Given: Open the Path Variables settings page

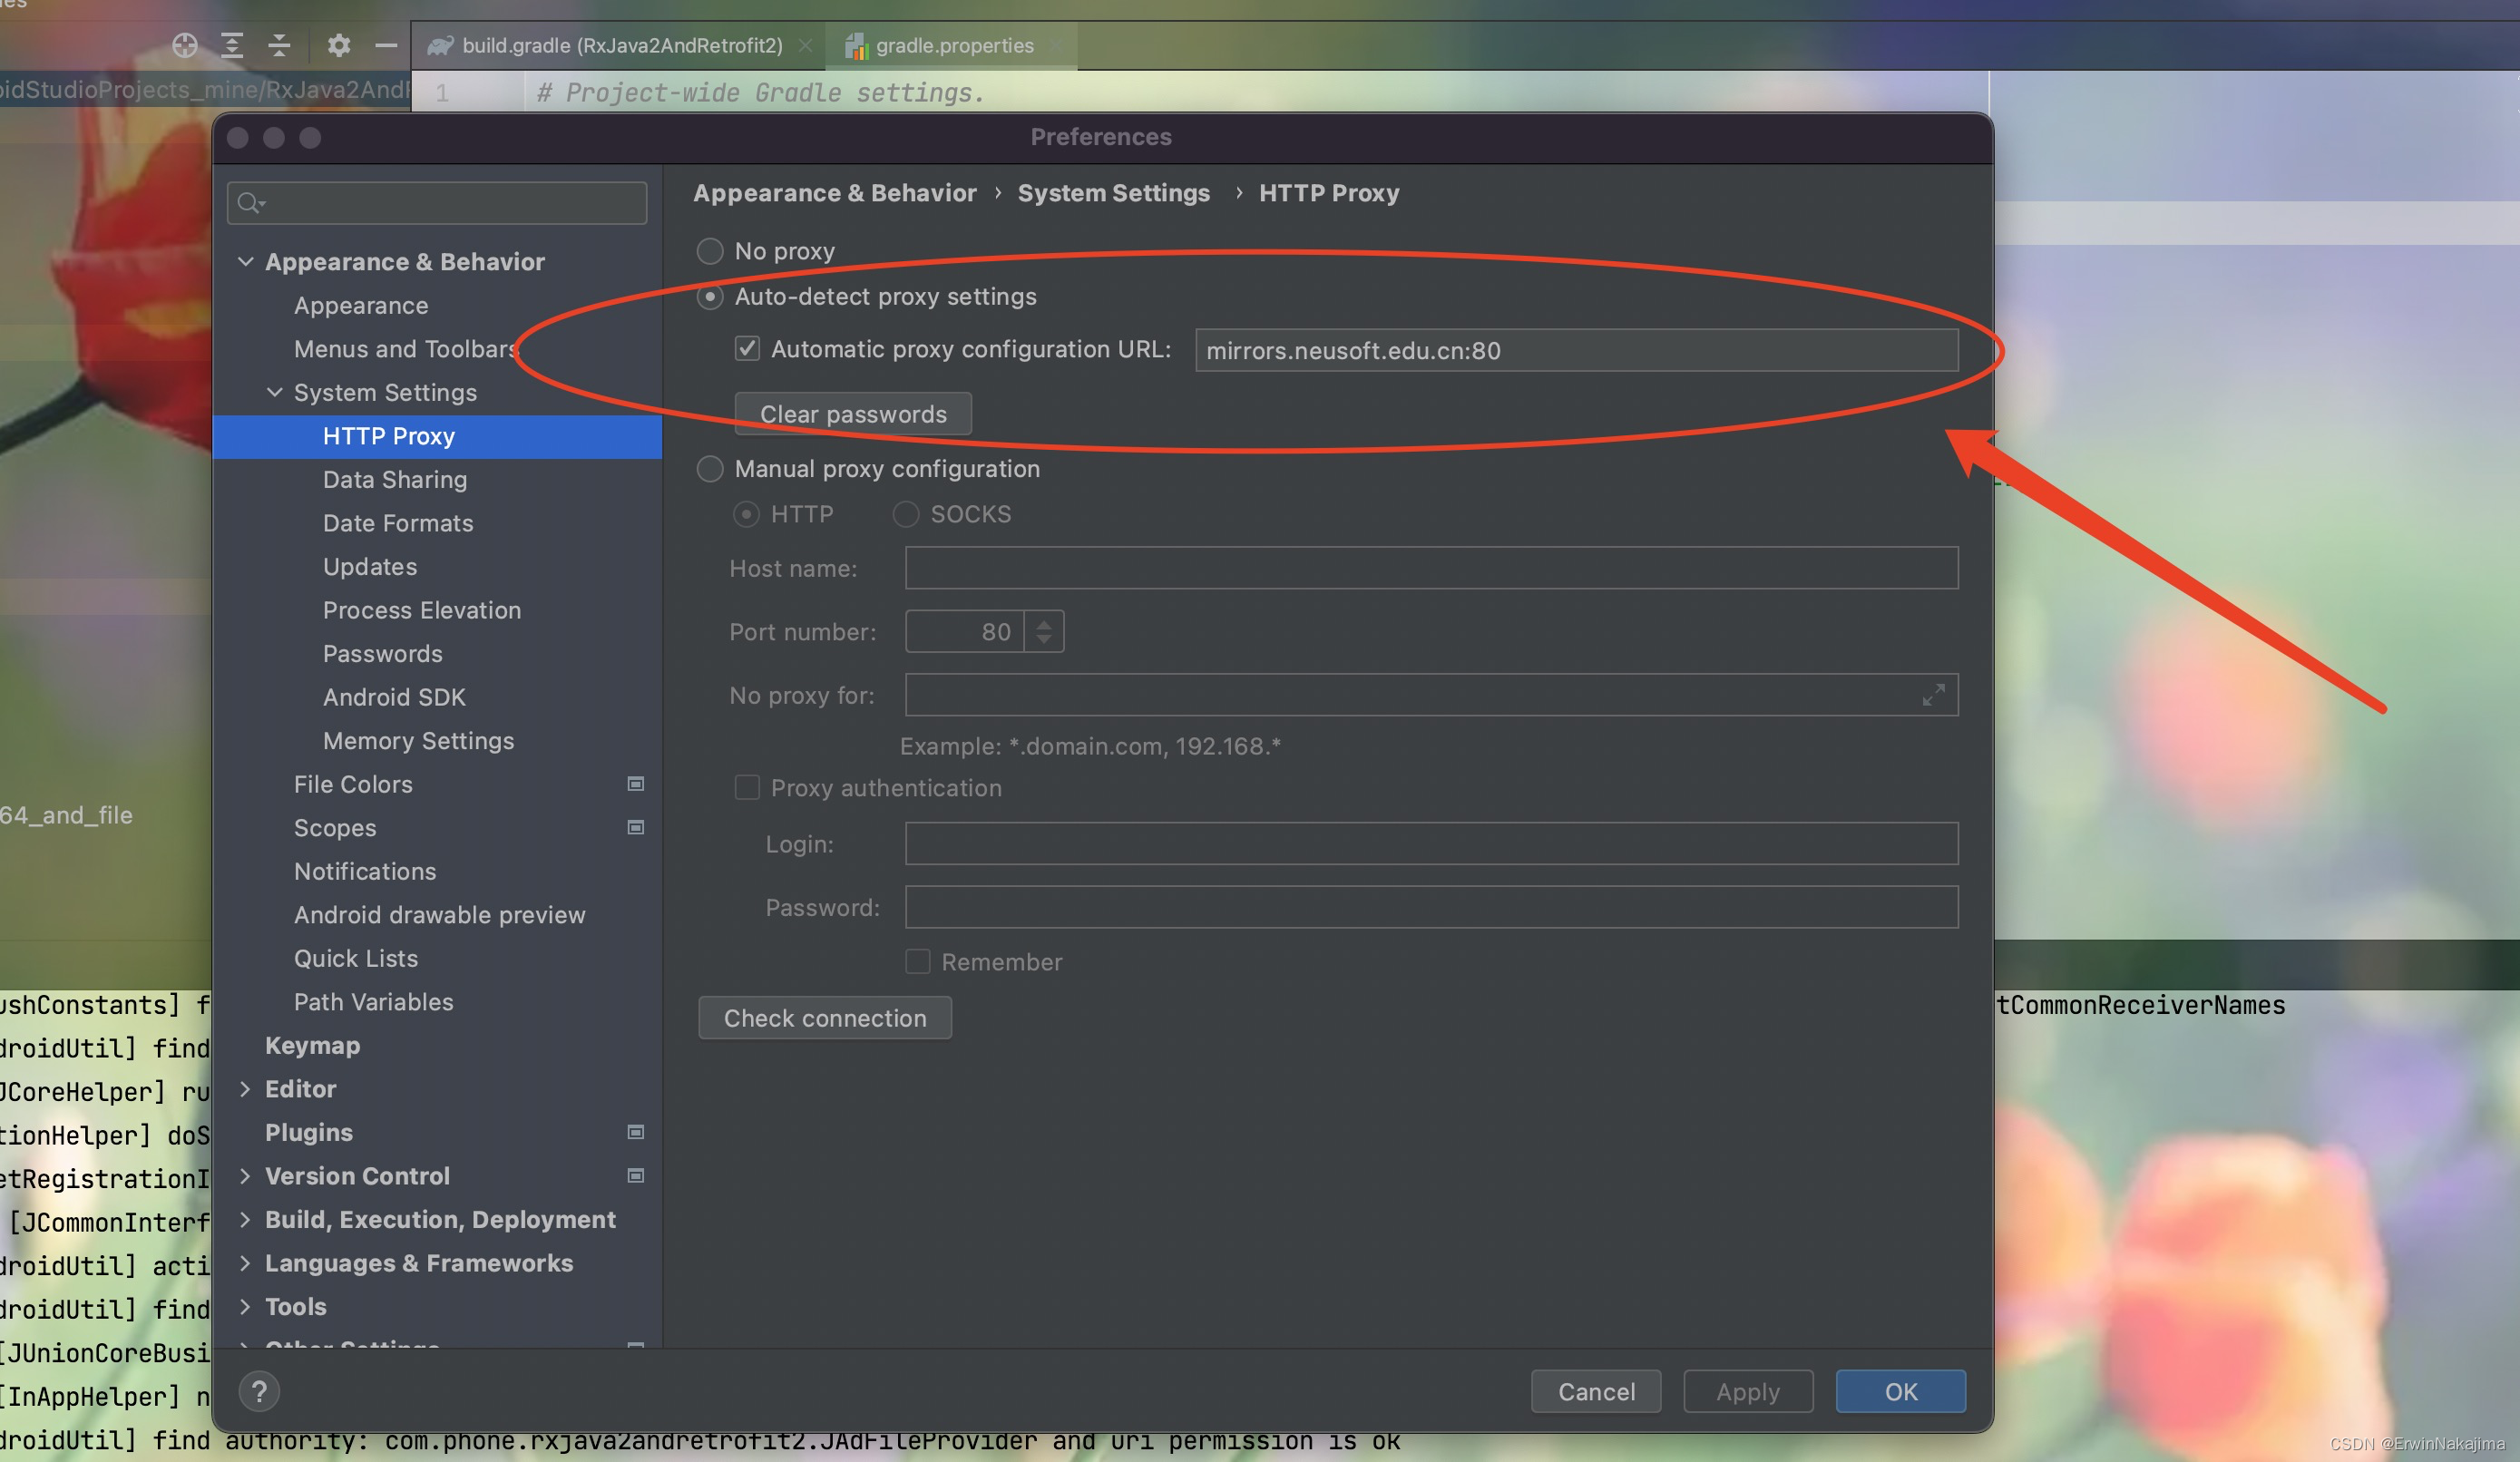Looking at the screenshot, I should tap(374, 1002).
